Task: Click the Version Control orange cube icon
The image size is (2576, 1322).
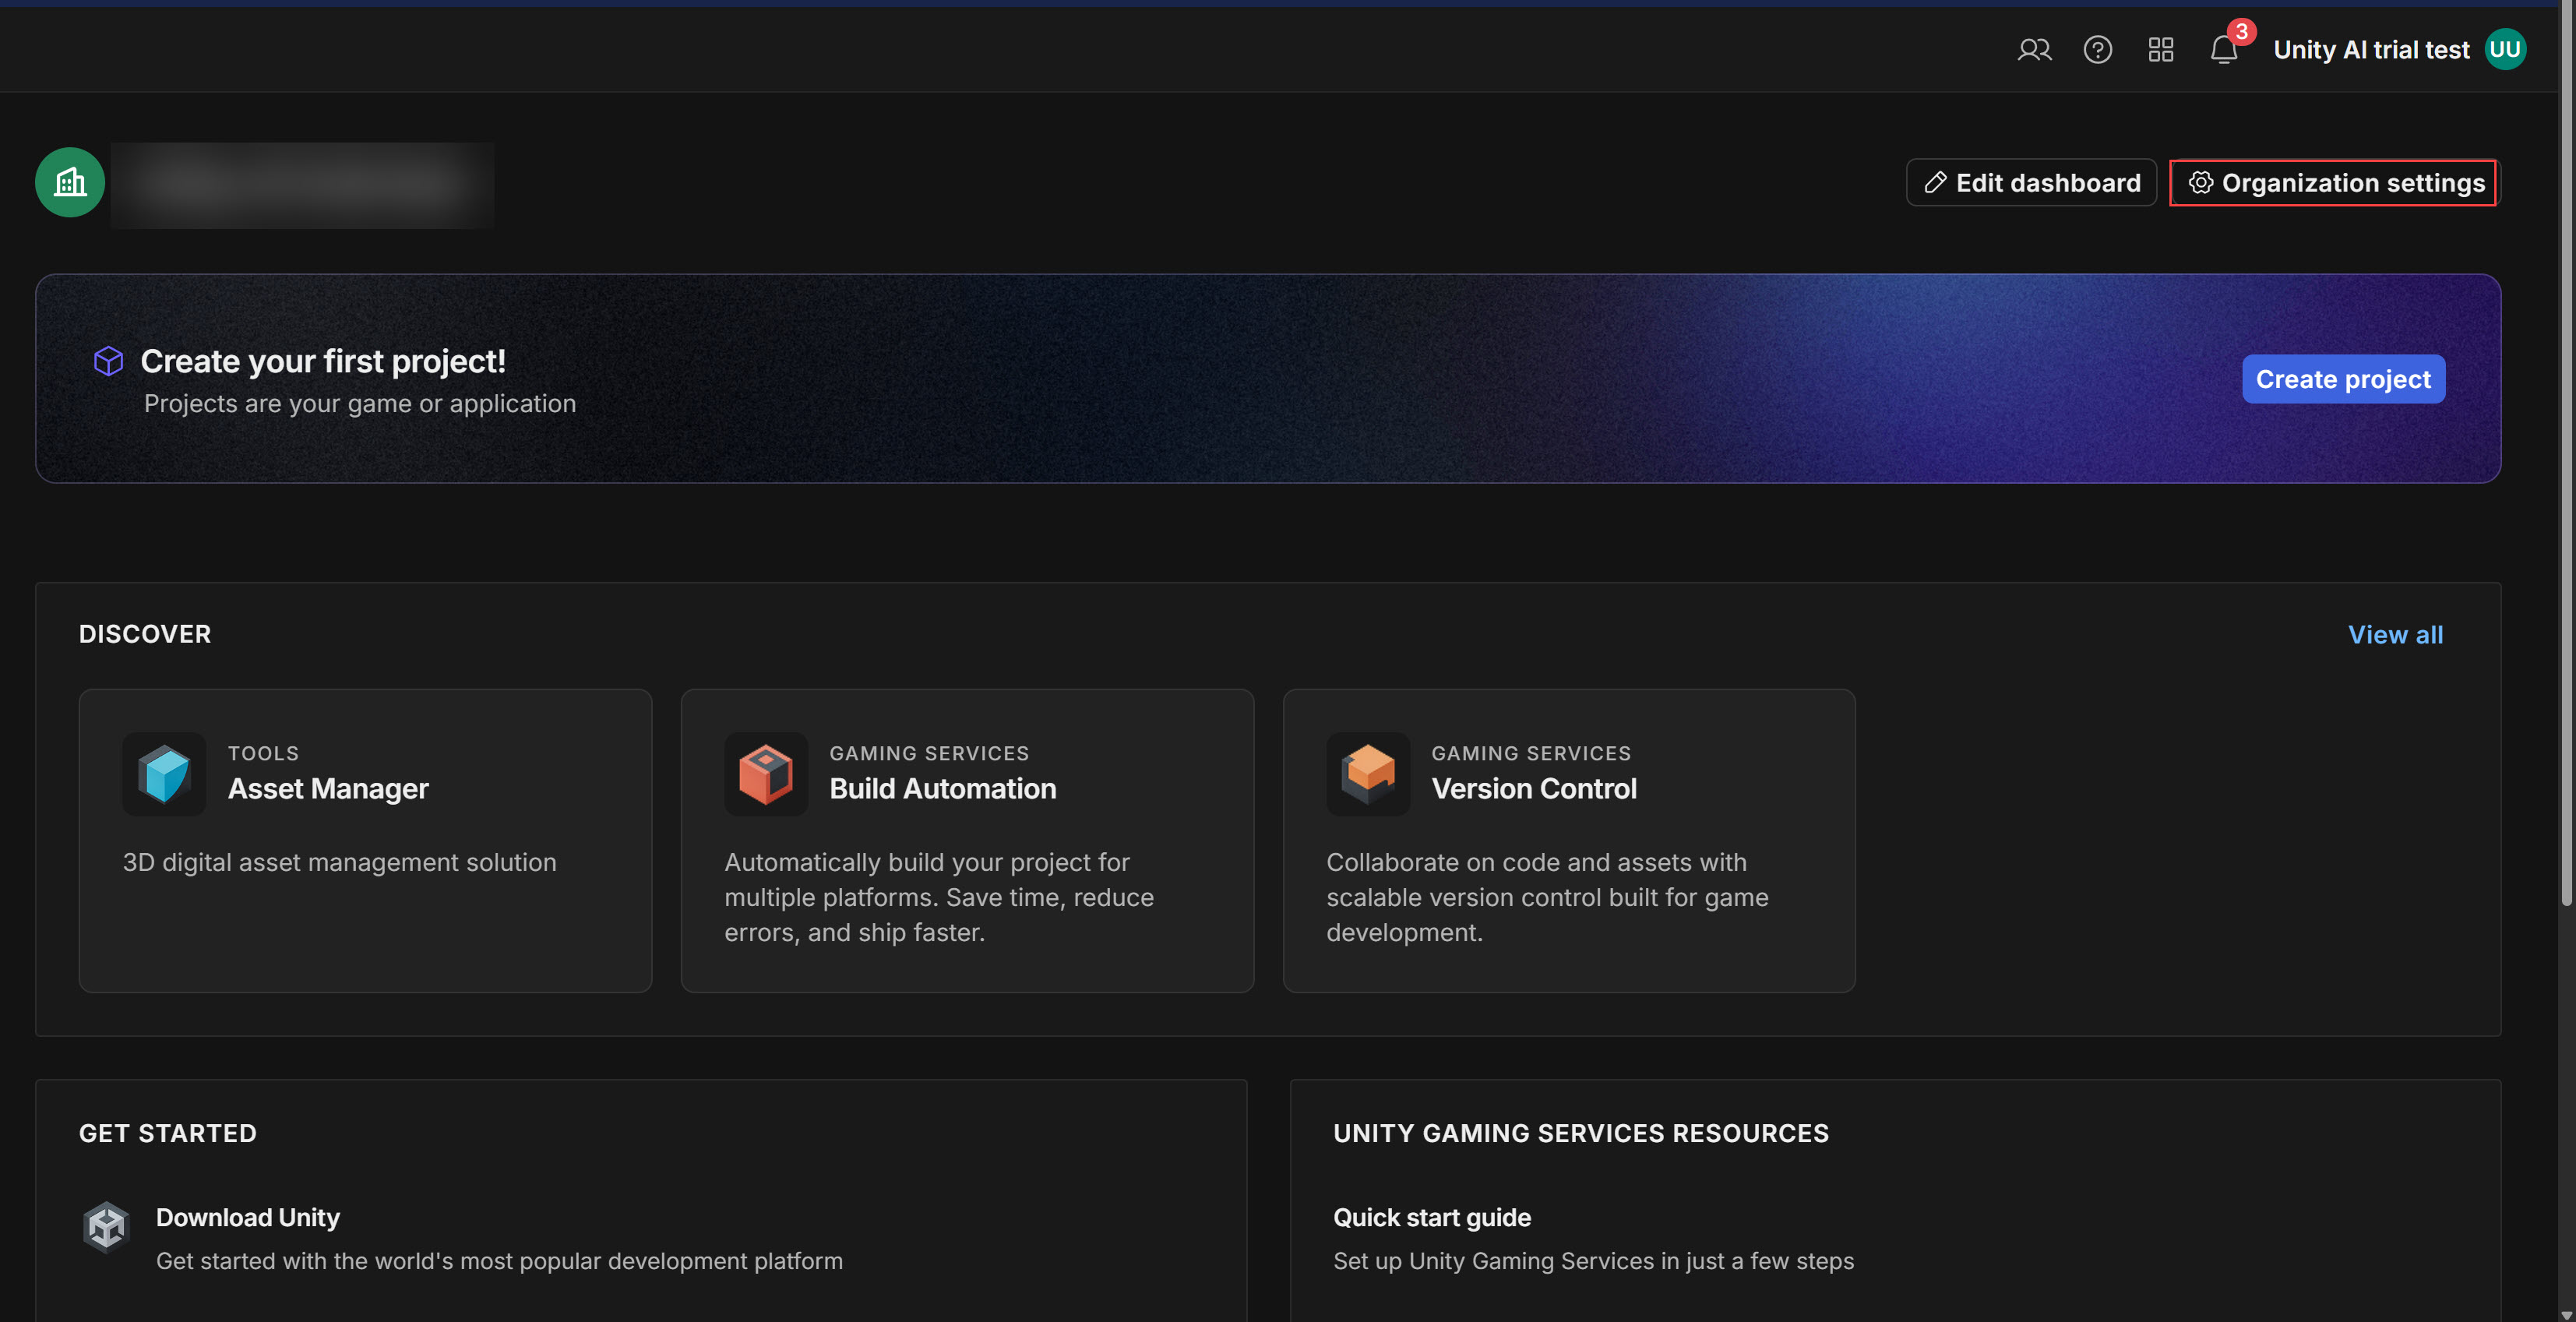Action: (1368, 774)
